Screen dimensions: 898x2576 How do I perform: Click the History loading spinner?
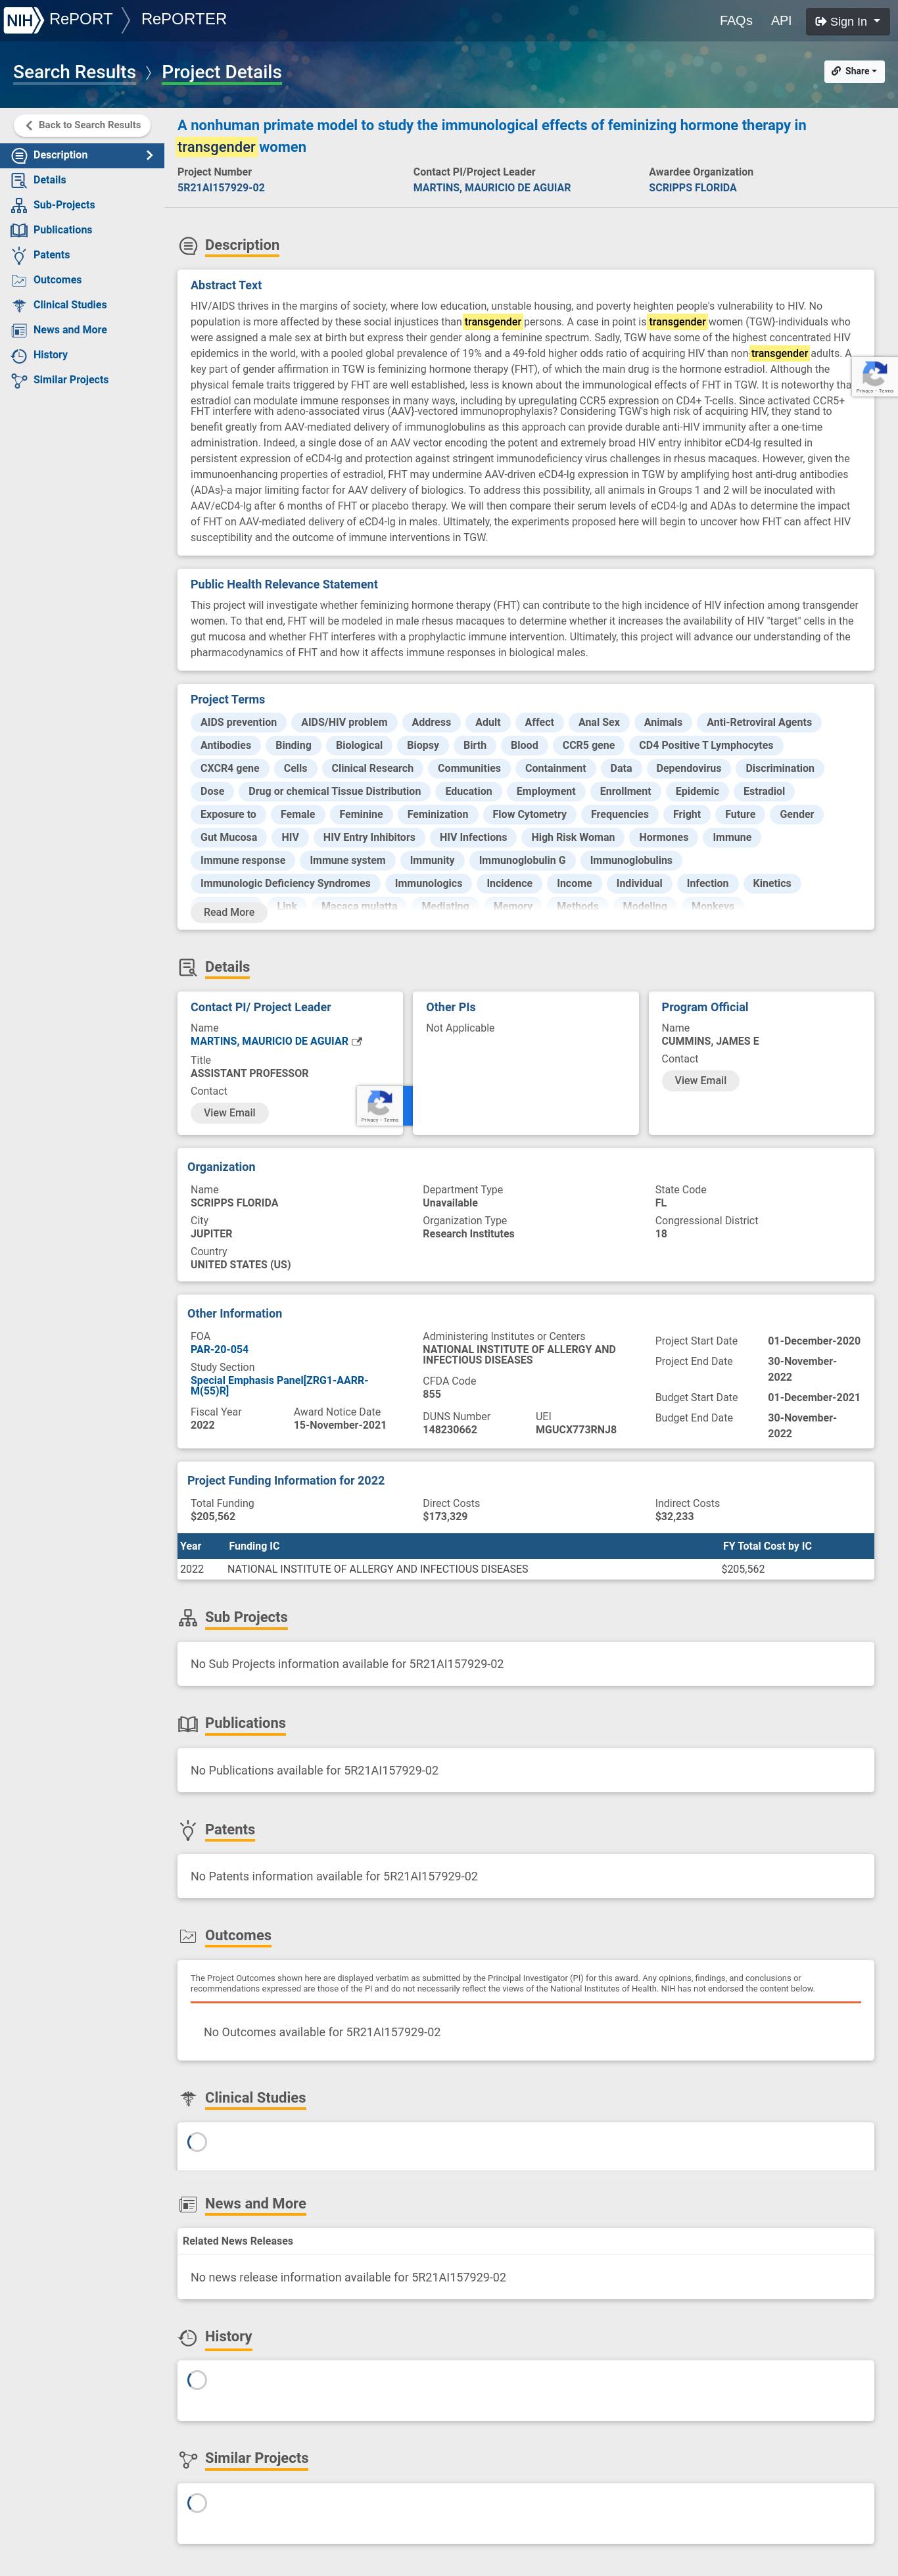(197, 2380)
